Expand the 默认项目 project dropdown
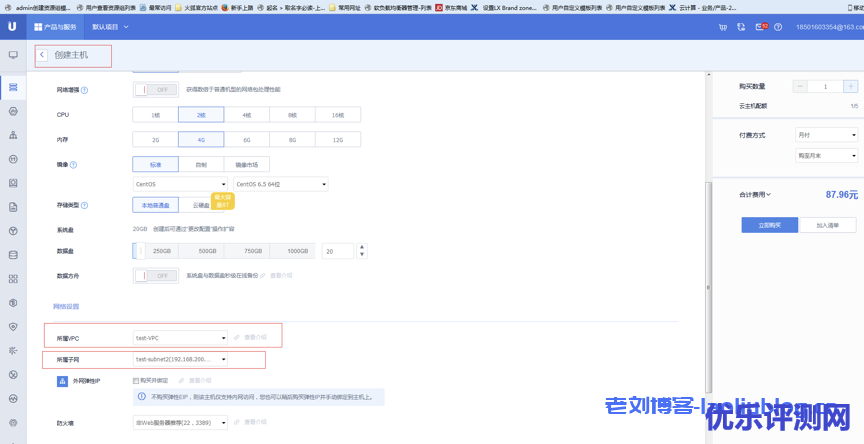Viewport: 864px width, 444px height. pos(110,27)
